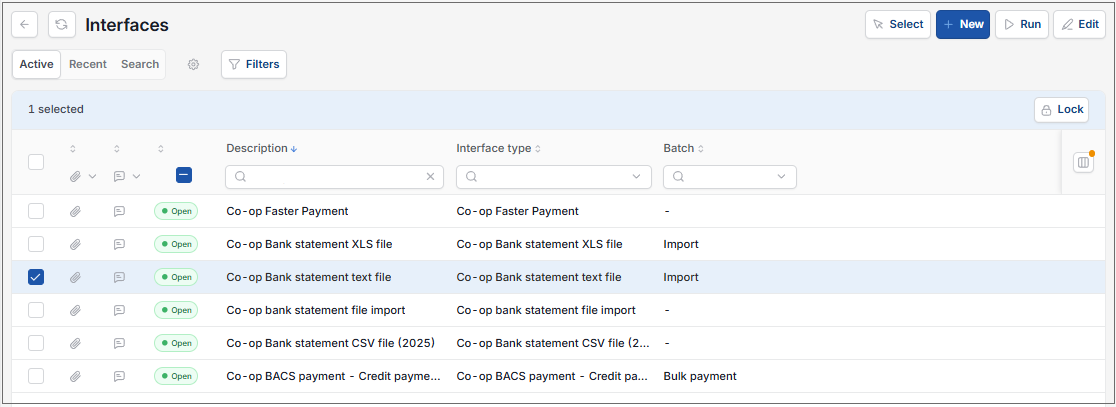Expand the Batch filter dropdown
Image resolution: width=1116 pixels, height=407 pixels.
click(781, 177)
